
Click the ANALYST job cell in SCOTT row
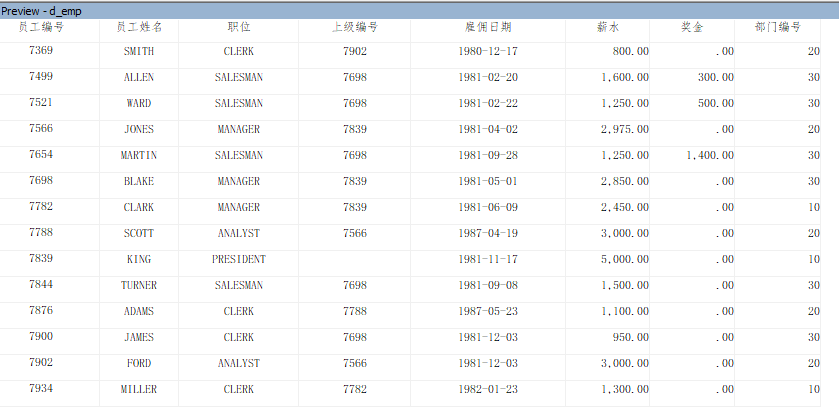coord(239,234)
